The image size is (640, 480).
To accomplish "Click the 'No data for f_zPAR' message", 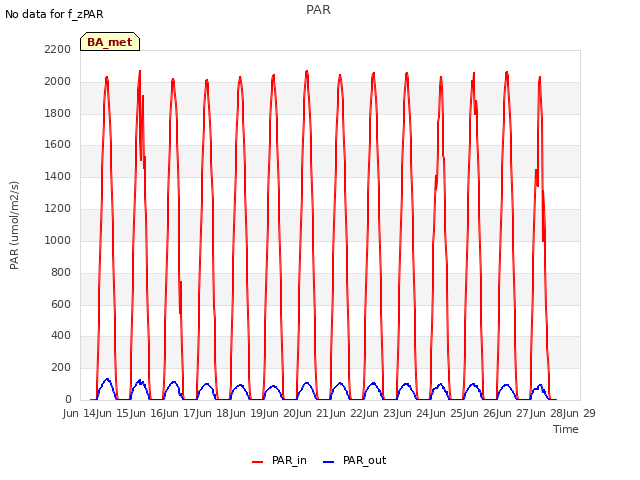I will coord(54,15).
